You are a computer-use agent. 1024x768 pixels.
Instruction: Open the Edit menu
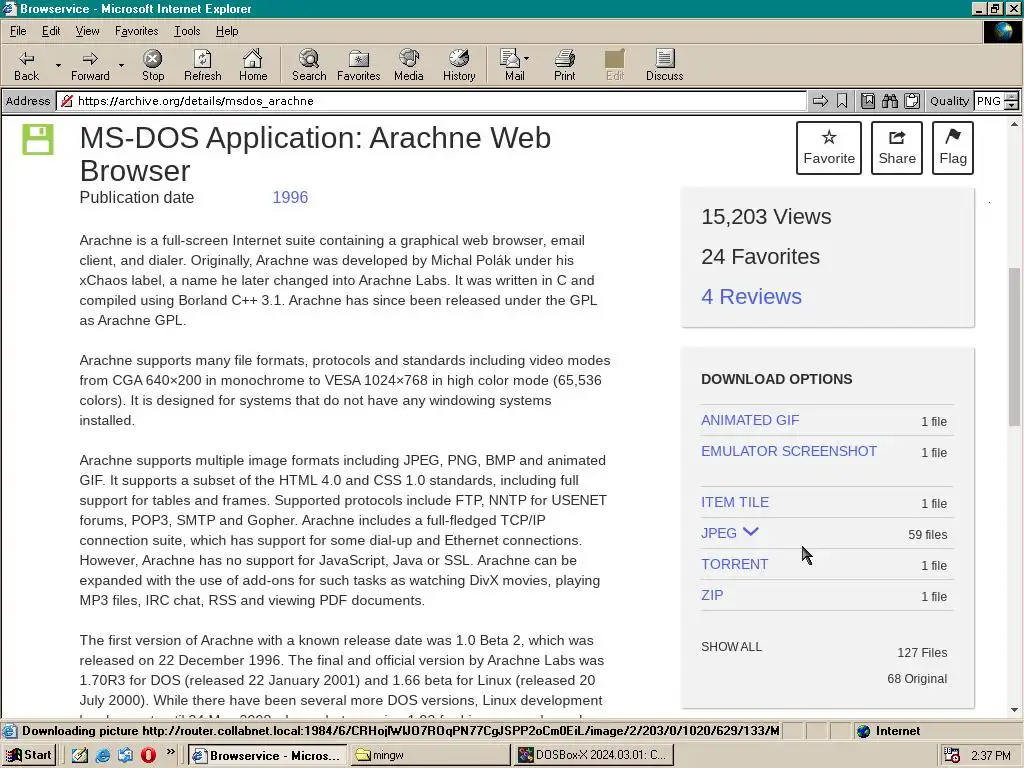click(x=51, y=31)
